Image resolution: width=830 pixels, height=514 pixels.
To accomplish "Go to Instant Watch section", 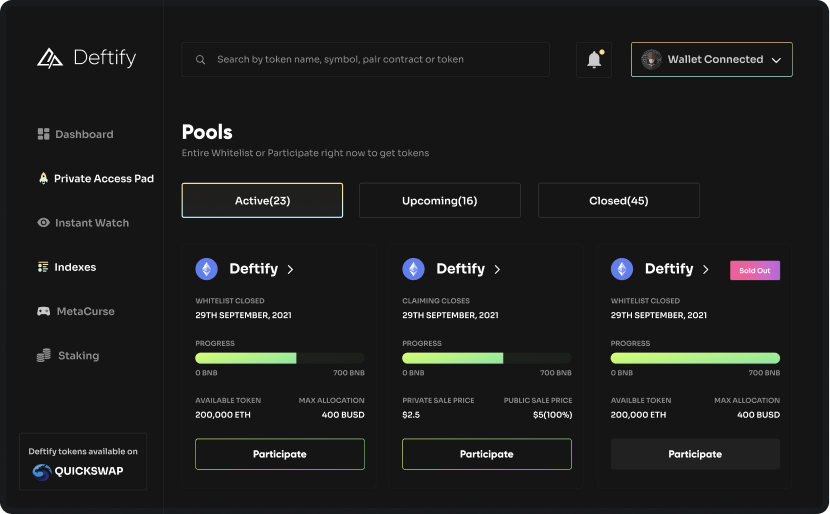I will tap(83, 223).
